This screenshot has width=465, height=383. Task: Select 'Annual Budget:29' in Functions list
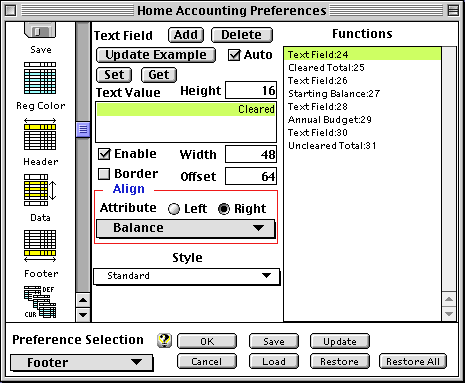pyautogui.click(x=363, y=119)
